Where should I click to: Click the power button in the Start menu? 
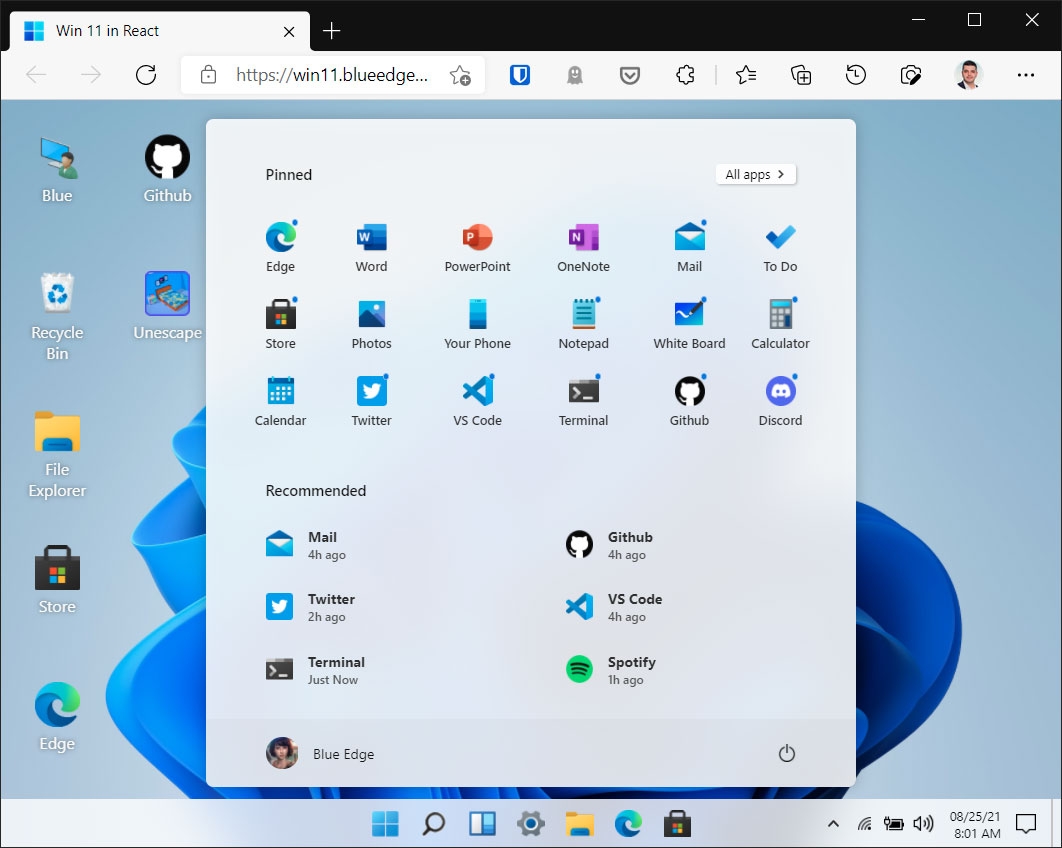(787, 753)
